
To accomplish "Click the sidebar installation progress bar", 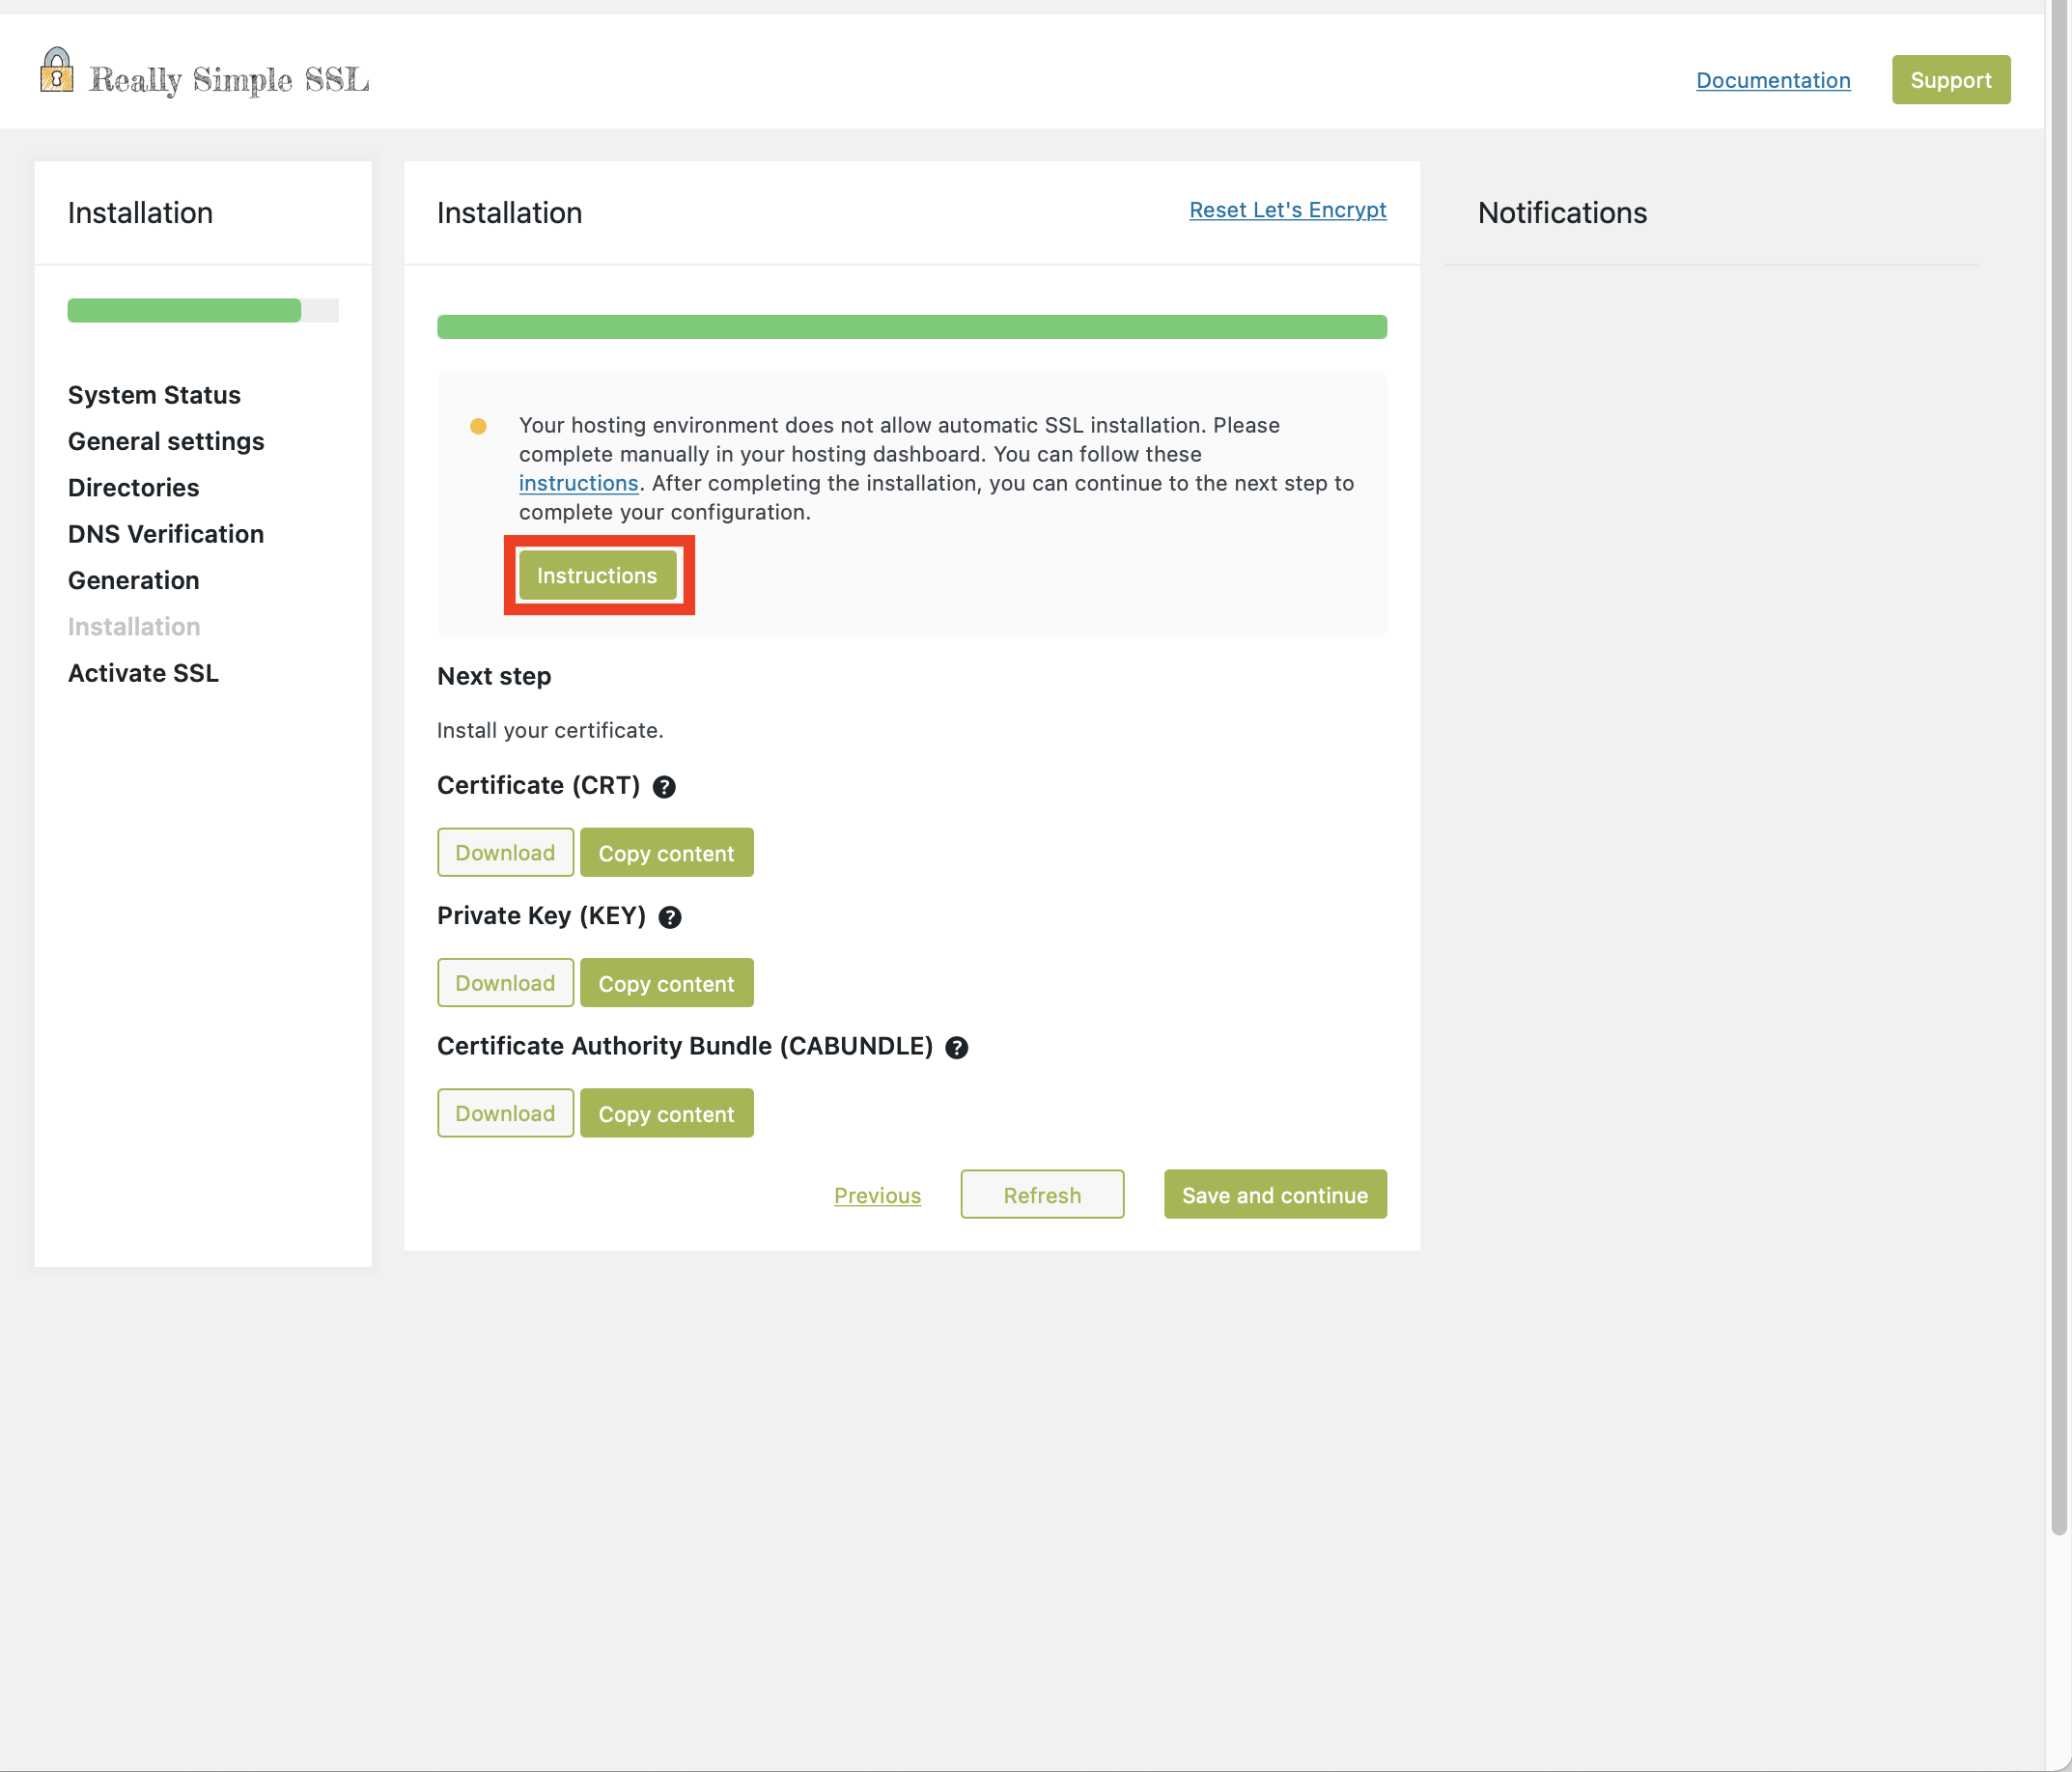I will [x=203, y=310].
